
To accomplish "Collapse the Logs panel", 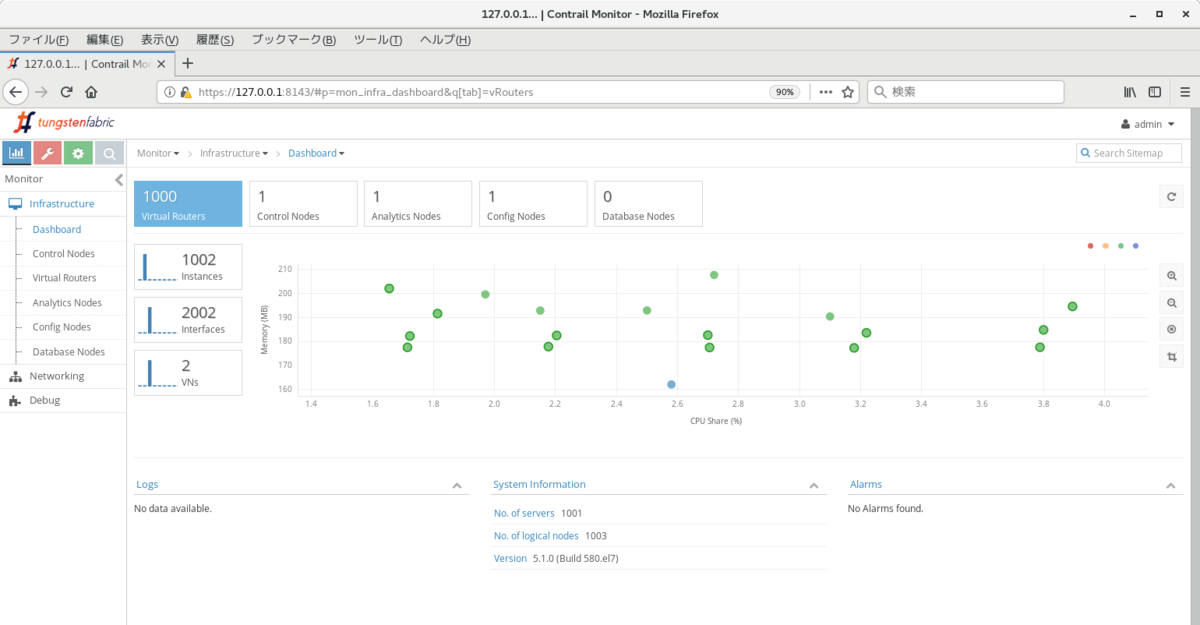I will click(457, 485).
